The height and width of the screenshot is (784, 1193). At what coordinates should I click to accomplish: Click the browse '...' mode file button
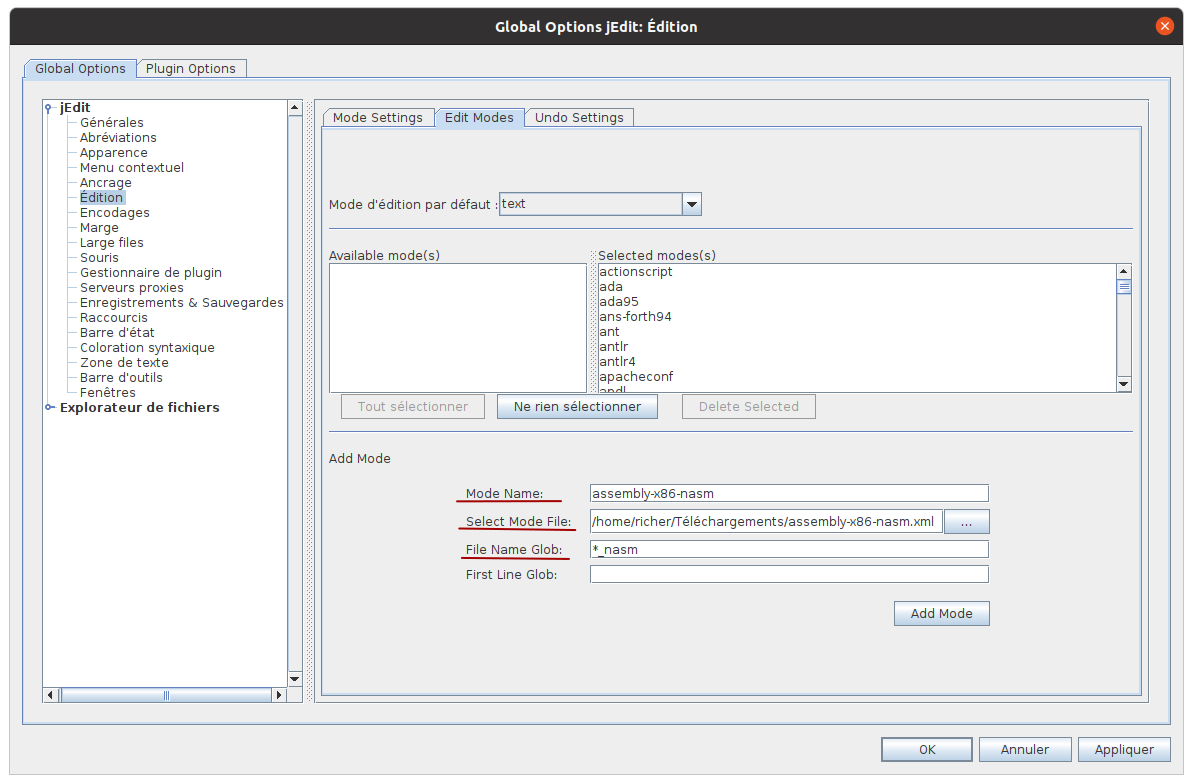pyautogui.click(x=966, y=522)
